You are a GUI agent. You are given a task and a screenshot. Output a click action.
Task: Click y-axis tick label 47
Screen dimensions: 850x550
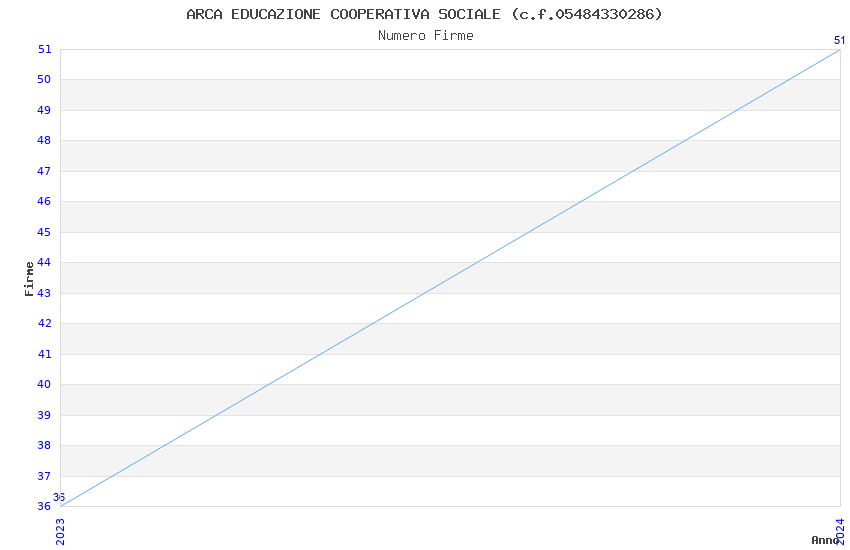tap(44, 171)
